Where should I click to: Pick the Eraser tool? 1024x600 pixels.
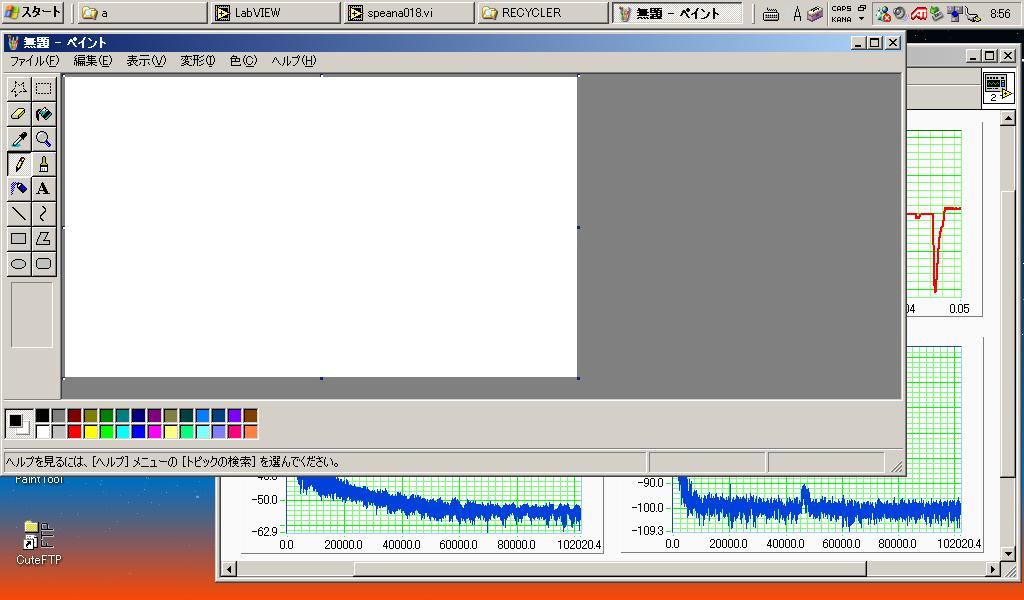[19, 114]
